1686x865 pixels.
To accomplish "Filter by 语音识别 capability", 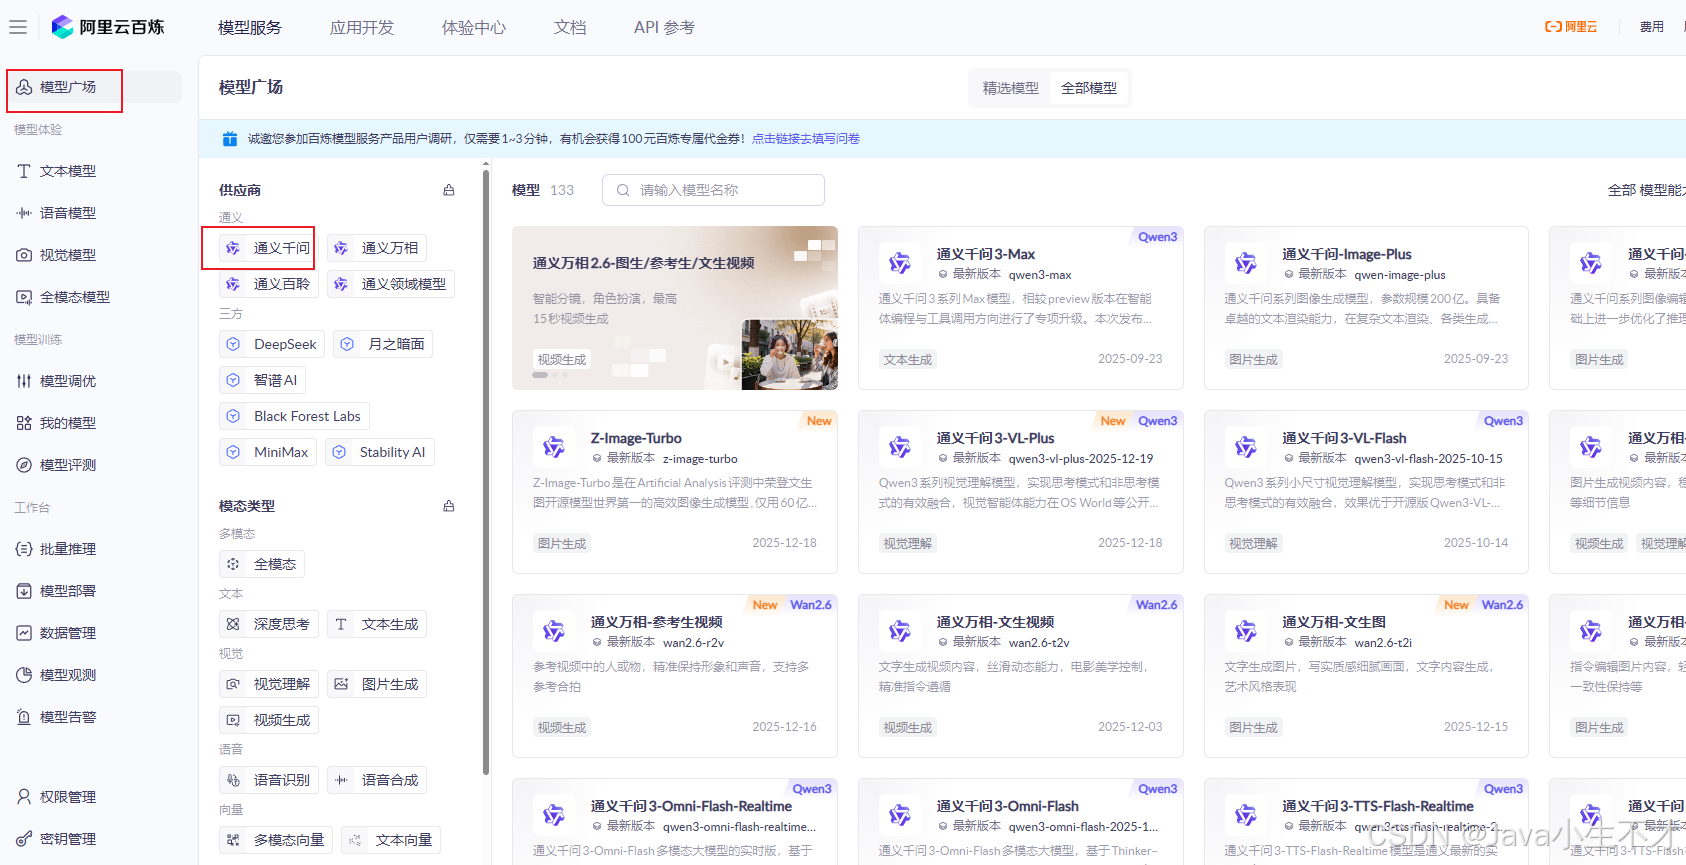I will (x=269, y=780).
